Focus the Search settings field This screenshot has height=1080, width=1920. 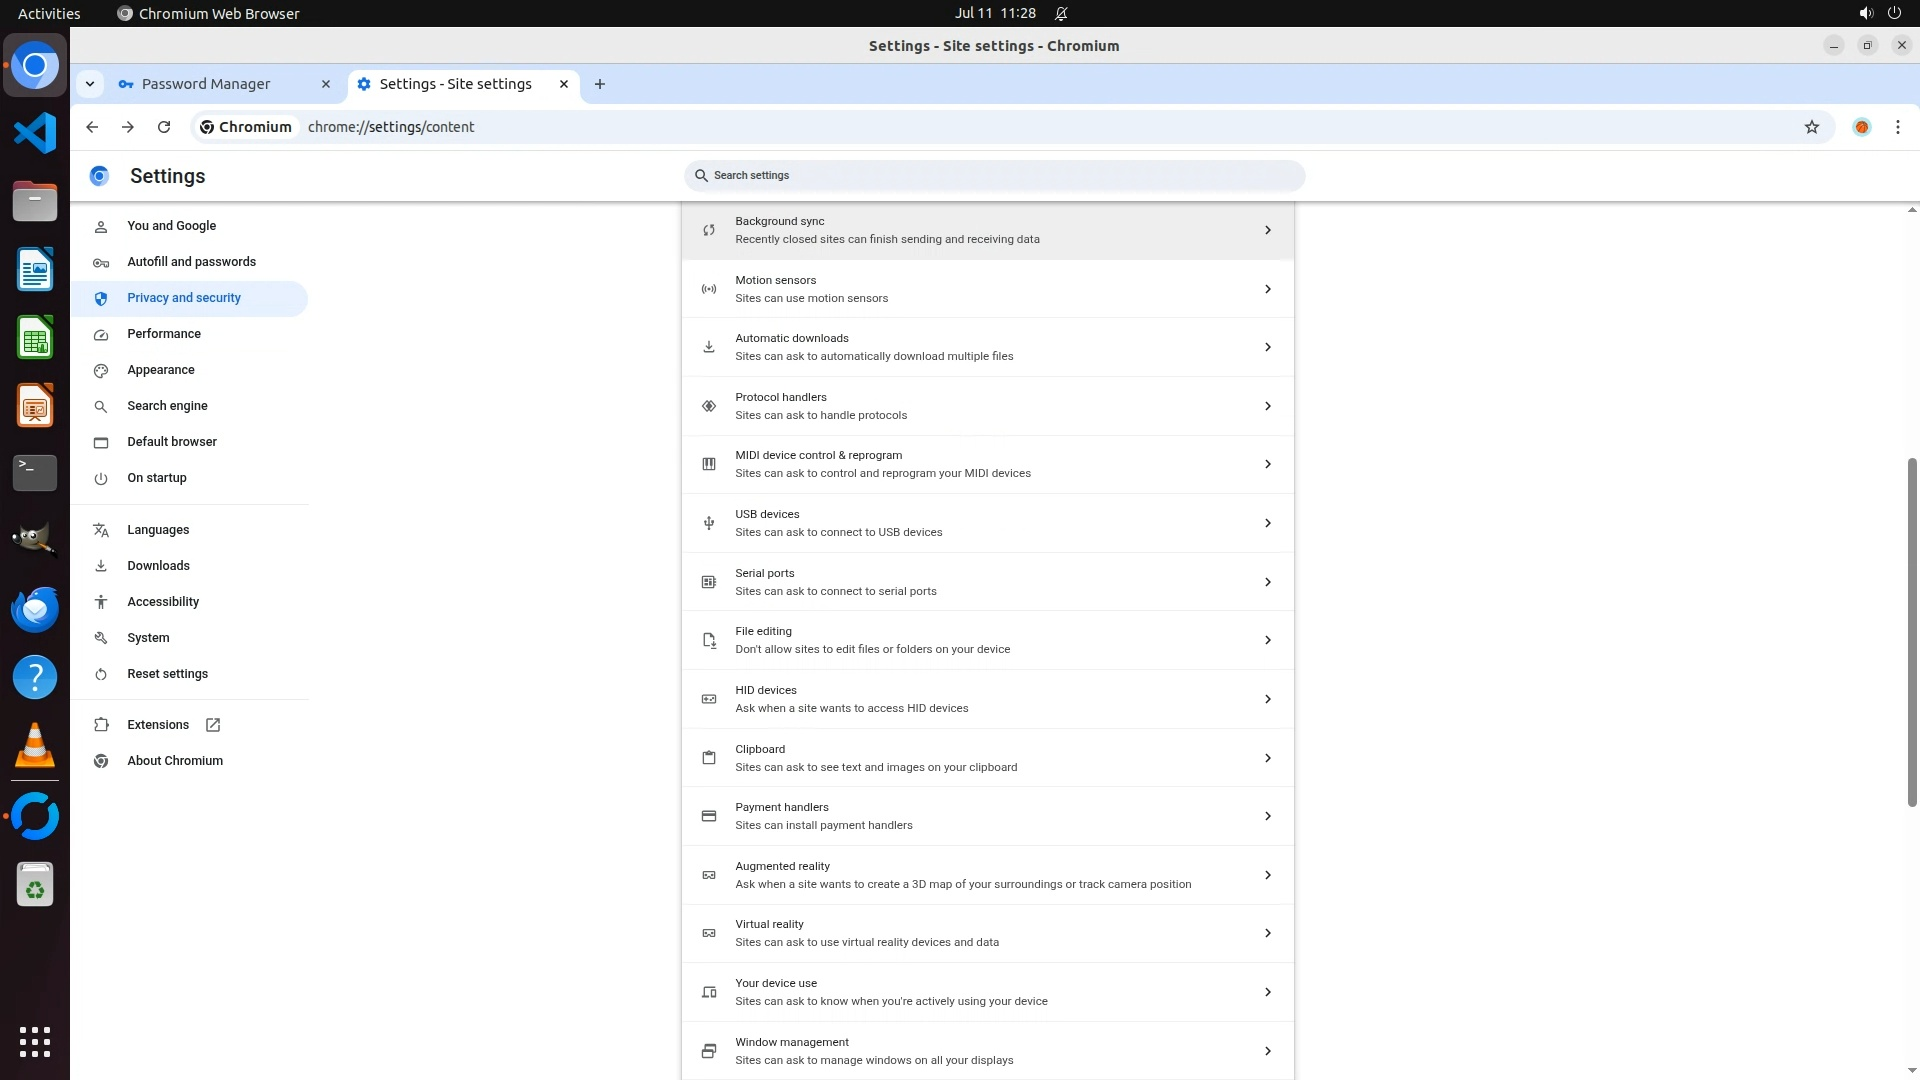click(994, 176)
